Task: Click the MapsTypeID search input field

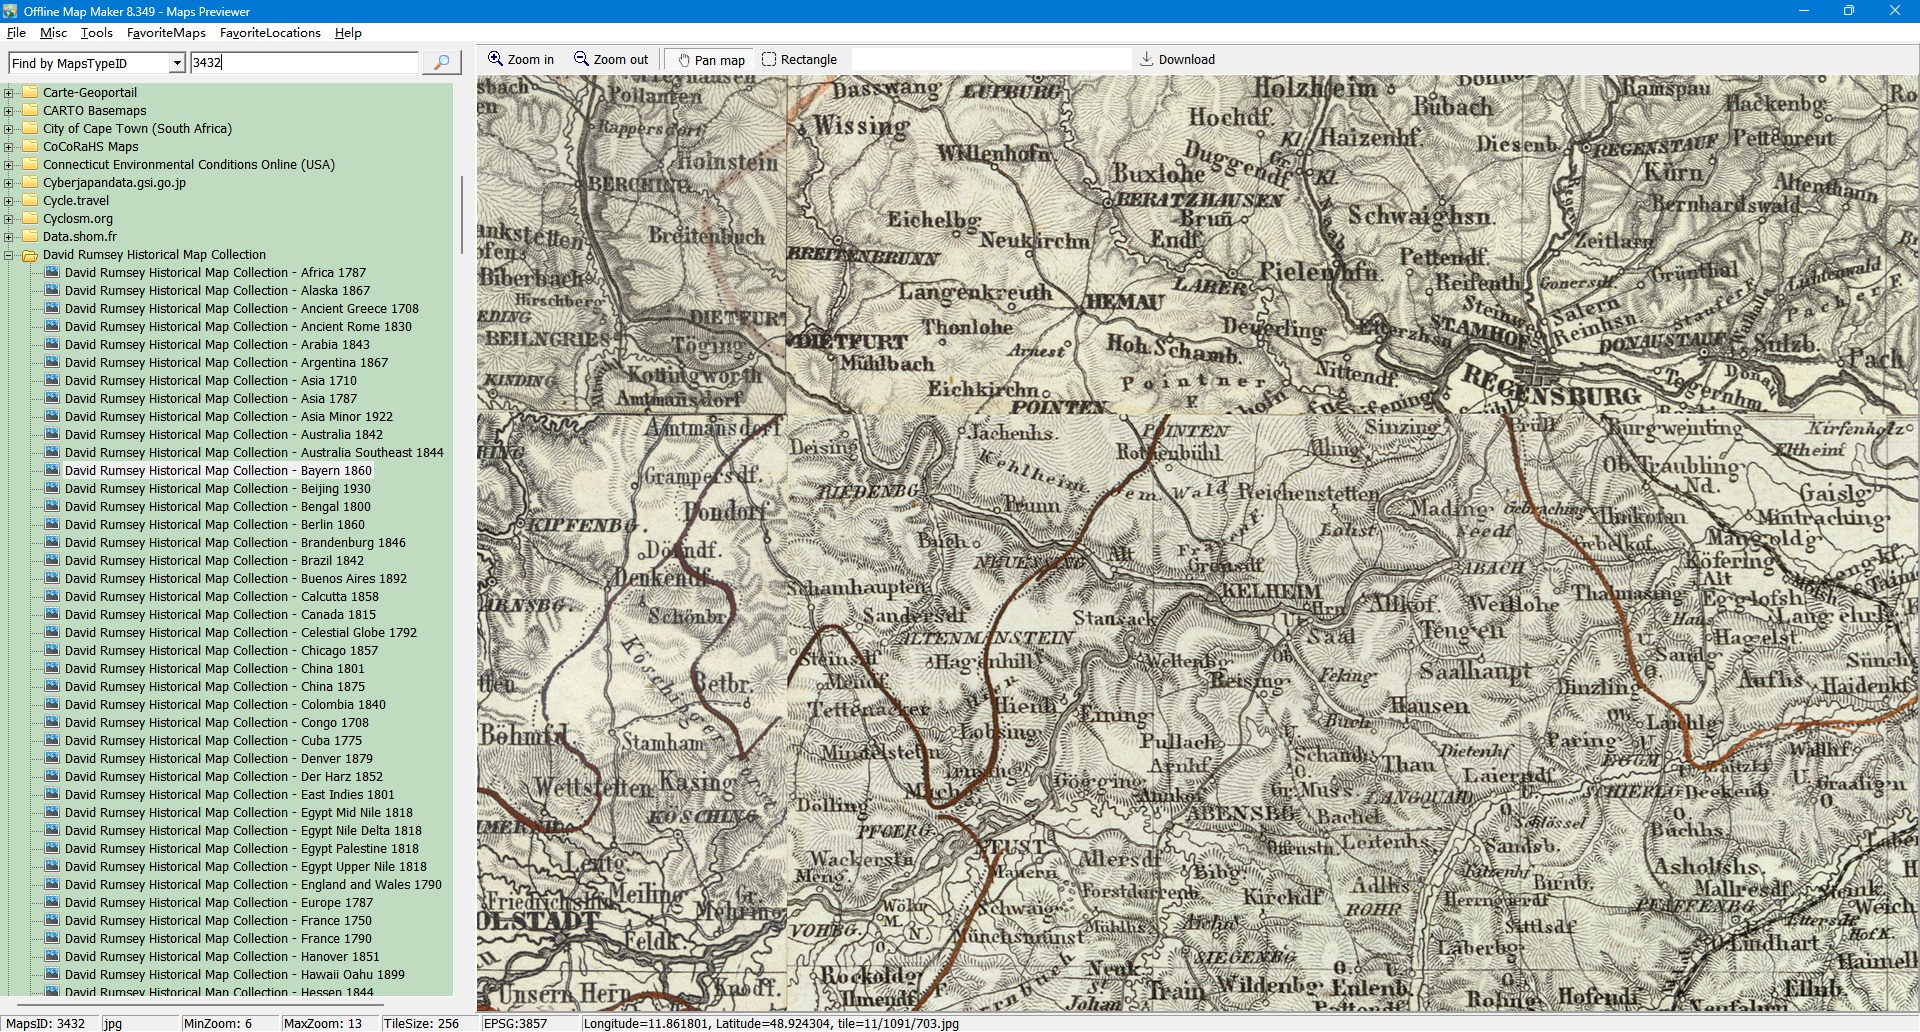Action: pyautogui.click(x=304, y=62)
